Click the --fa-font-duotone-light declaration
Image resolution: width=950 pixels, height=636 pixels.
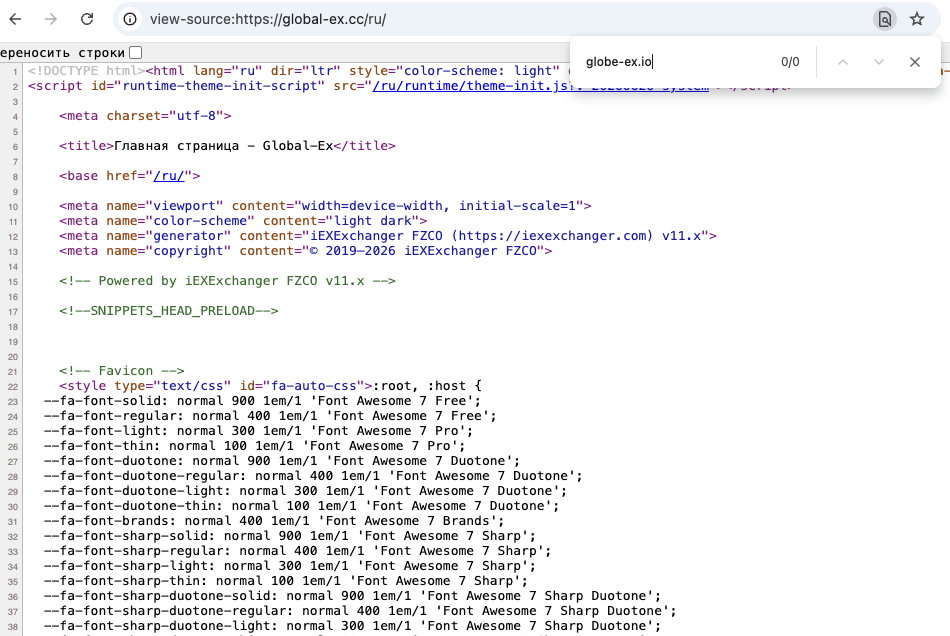click(305, 491)
